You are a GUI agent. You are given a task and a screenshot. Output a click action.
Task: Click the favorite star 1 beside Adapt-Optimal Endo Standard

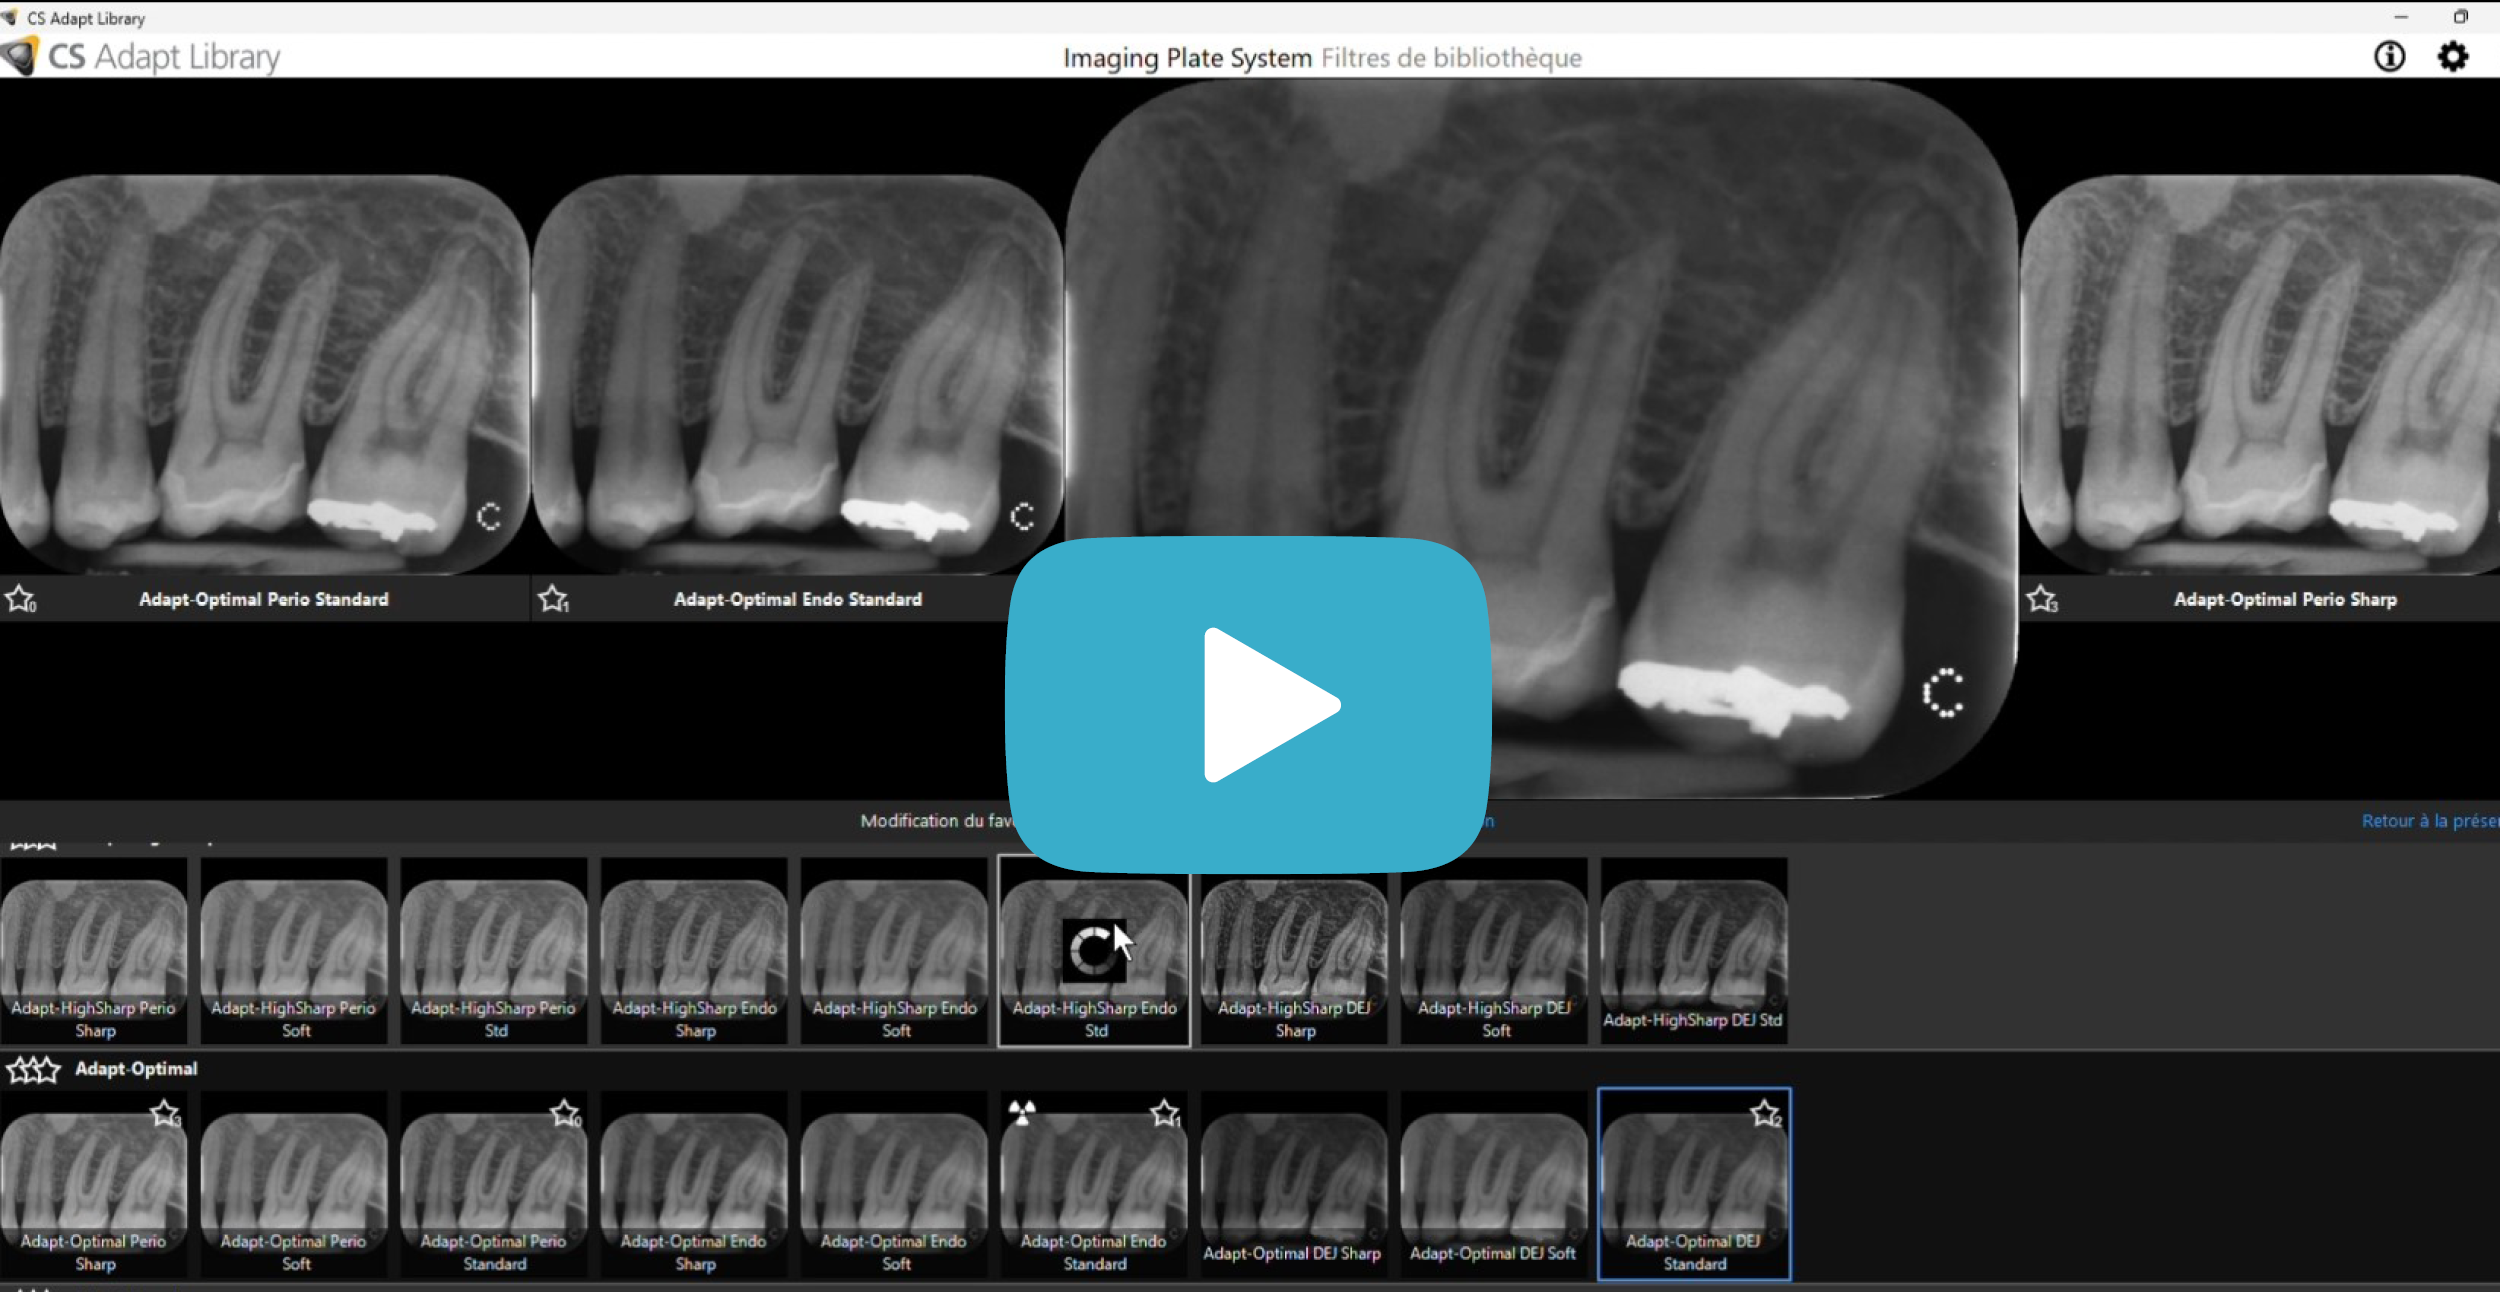coord(553,599)
